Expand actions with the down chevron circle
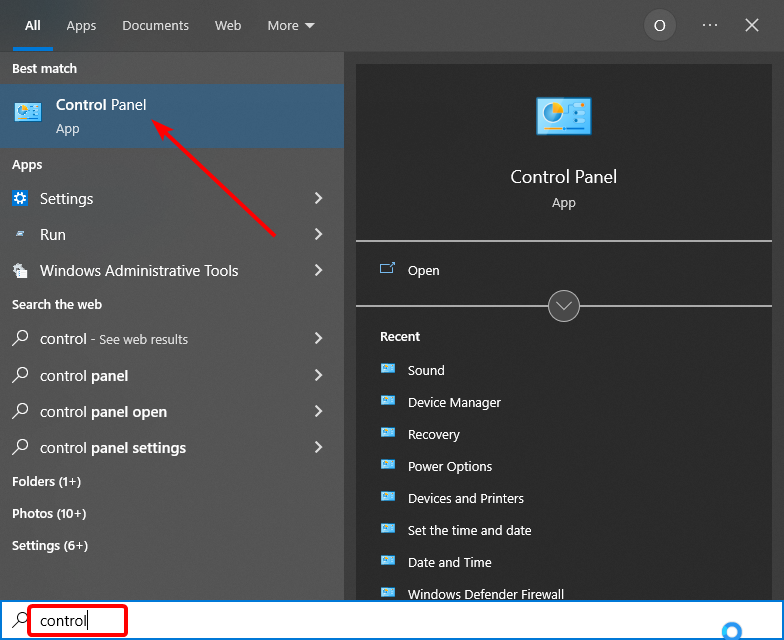The height and width of the screenshot is (640, 784). click(564, 306)
